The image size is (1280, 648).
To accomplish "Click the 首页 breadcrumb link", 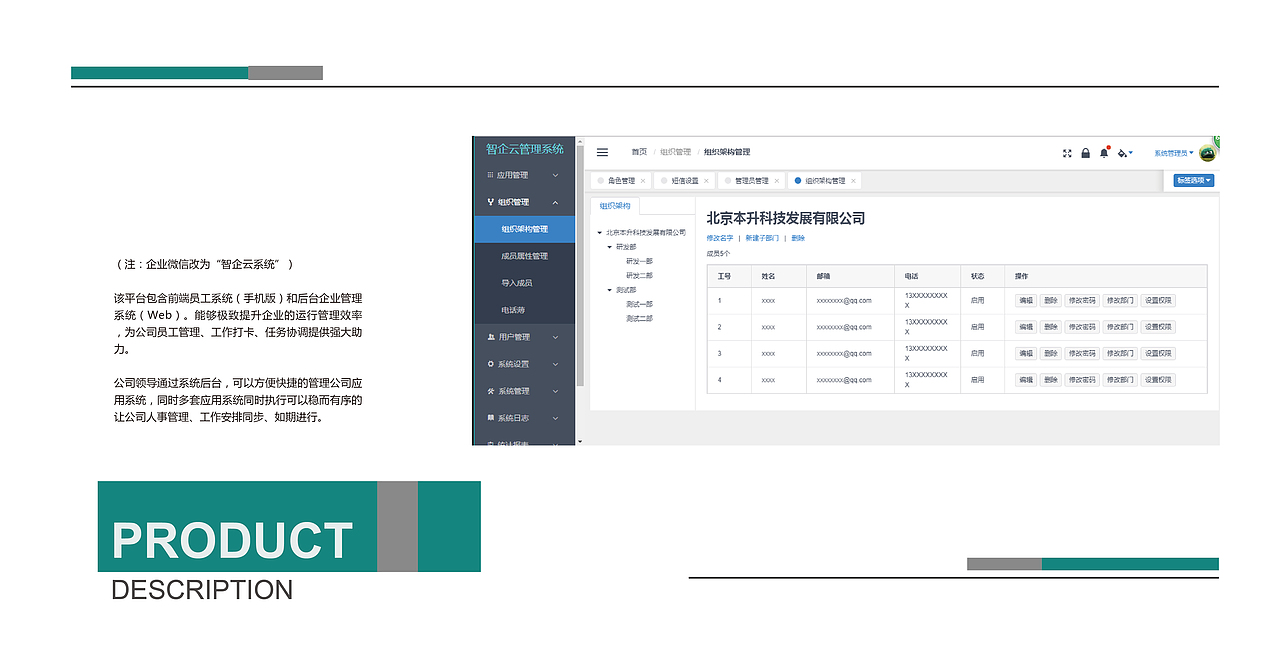I will click(639, 152).
